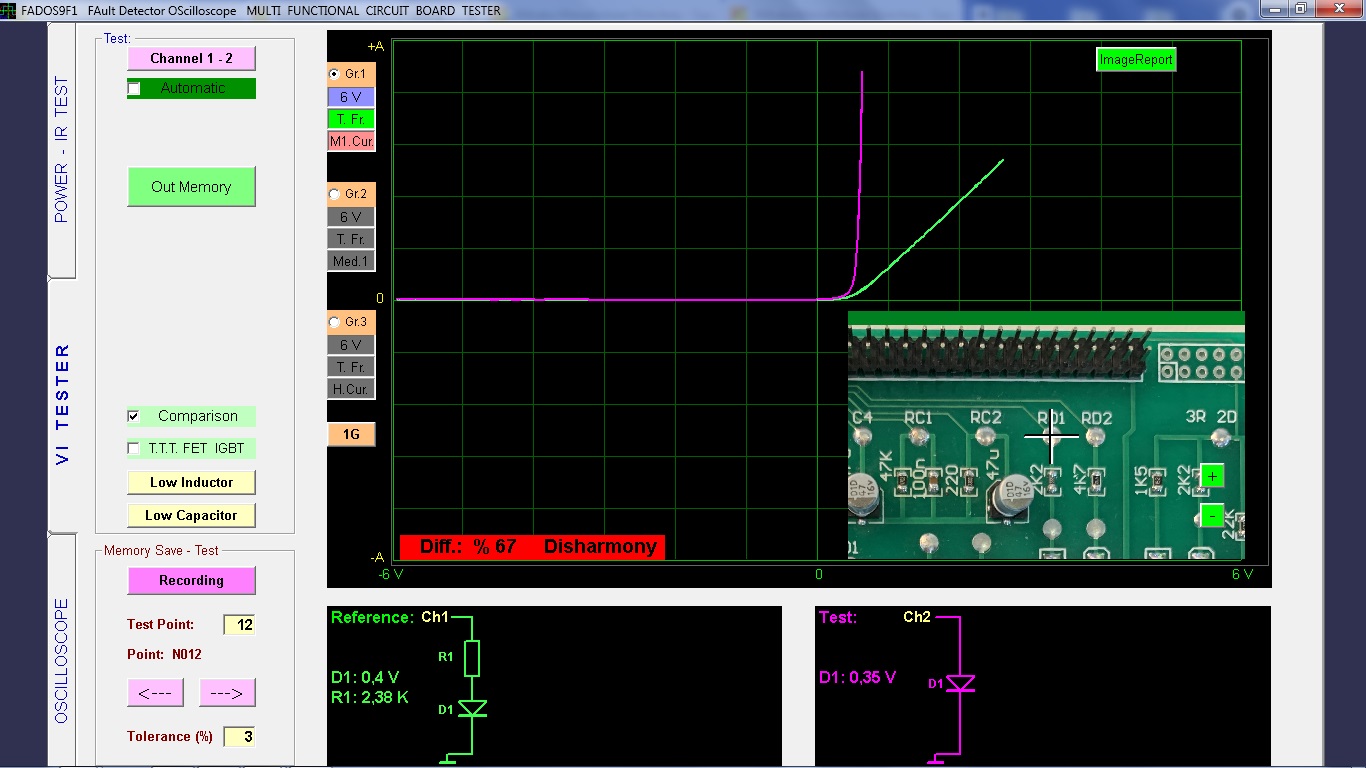Image resolution: width=1366 pixels, height=768 pixels.
Task: Click the crosshair marker on board image
Action: click(x=1051, y=437)
